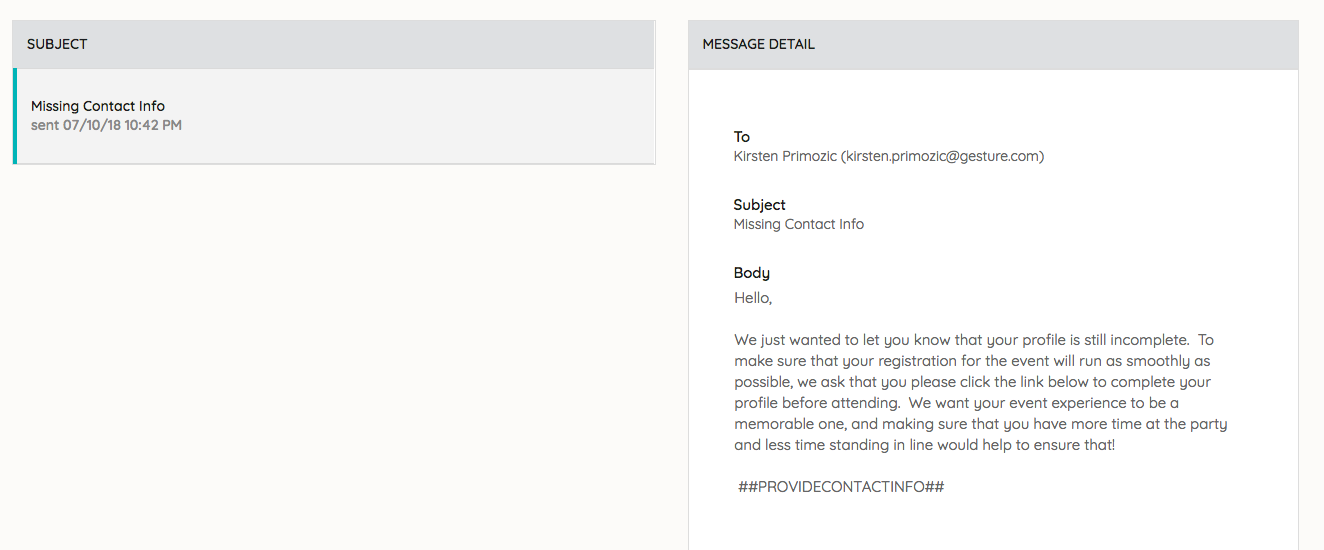
Task: Click the teal selection bar on message row
Action: [x=15, y=115]
